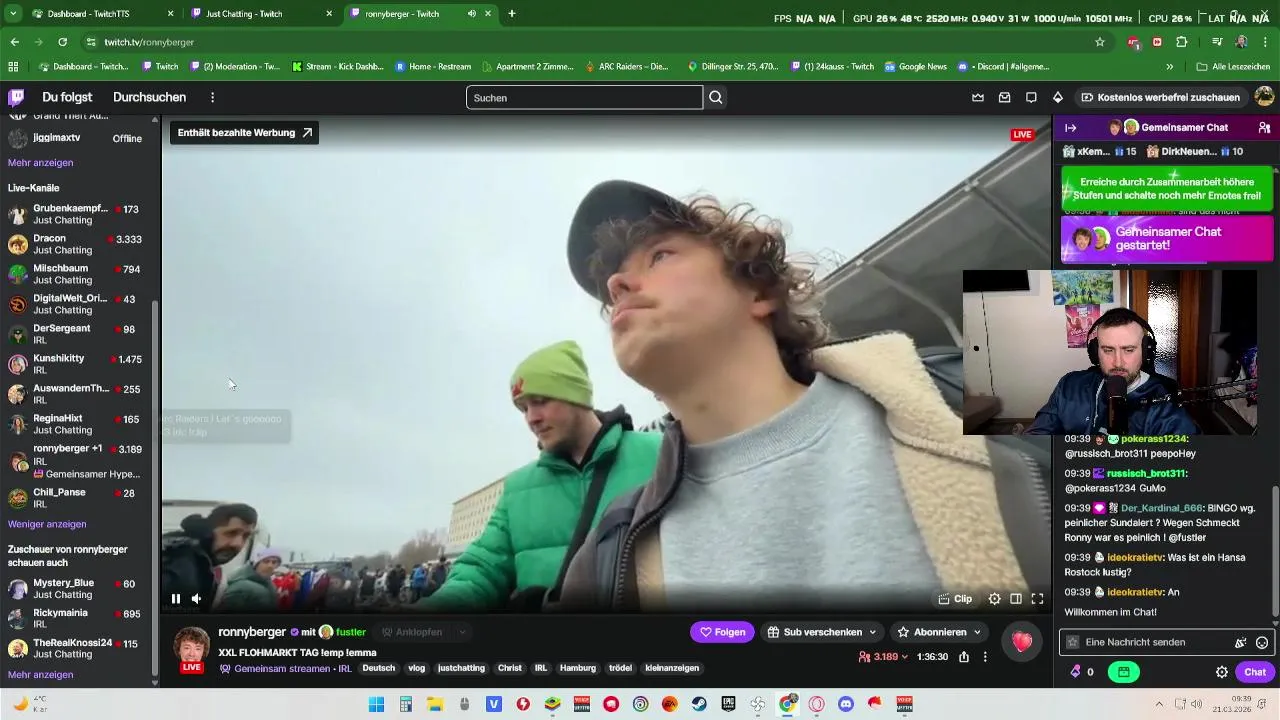The height and width of the screenshot is (720, 1280).
Task: Open the Google News bookmark
Action: click(x=914, y=67)
